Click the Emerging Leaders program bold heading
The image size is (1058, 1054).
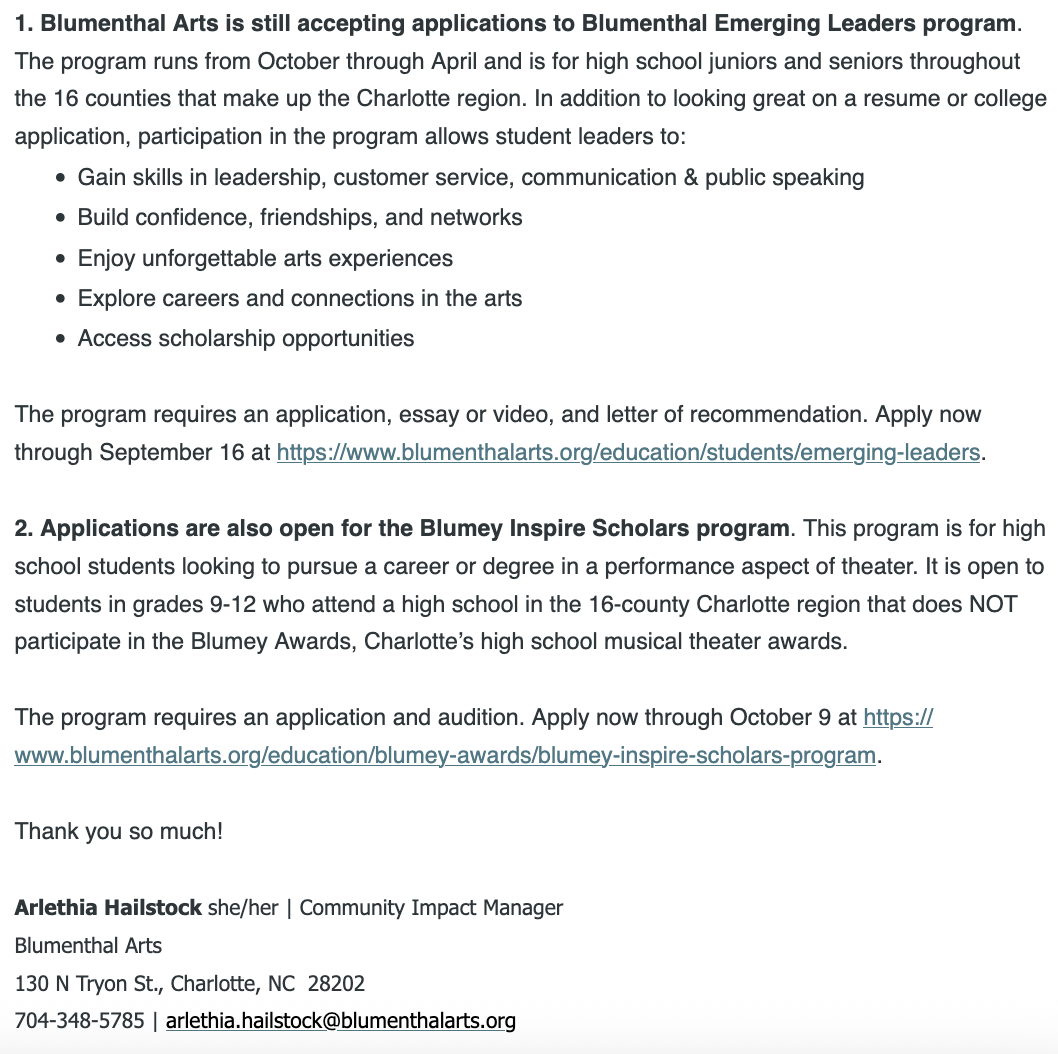pos(518,23)
